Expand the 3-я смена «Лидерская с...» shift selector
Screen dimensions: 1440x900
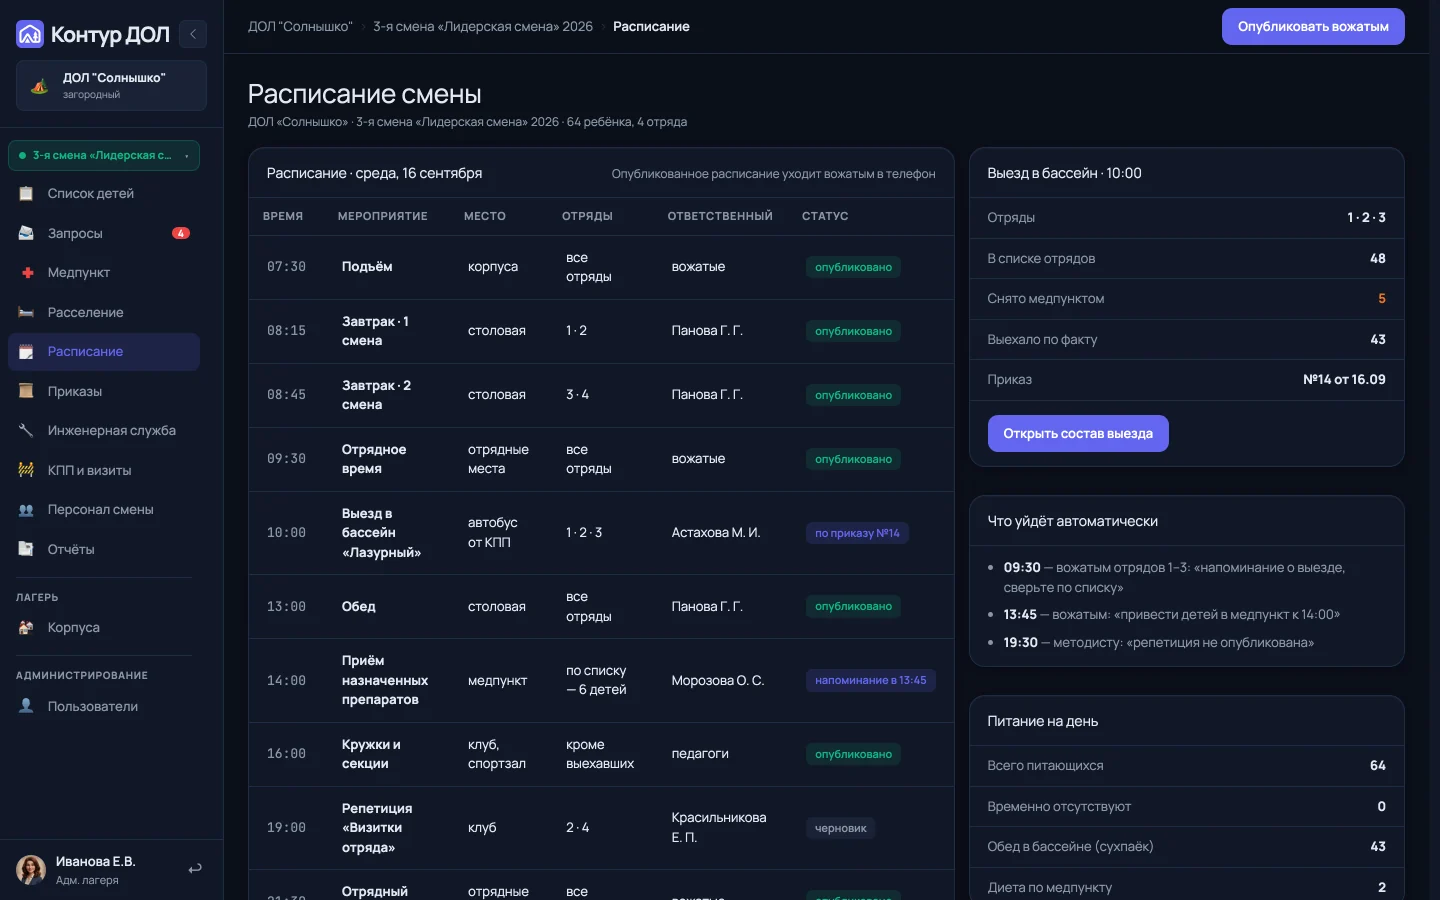tap(104, 155)
